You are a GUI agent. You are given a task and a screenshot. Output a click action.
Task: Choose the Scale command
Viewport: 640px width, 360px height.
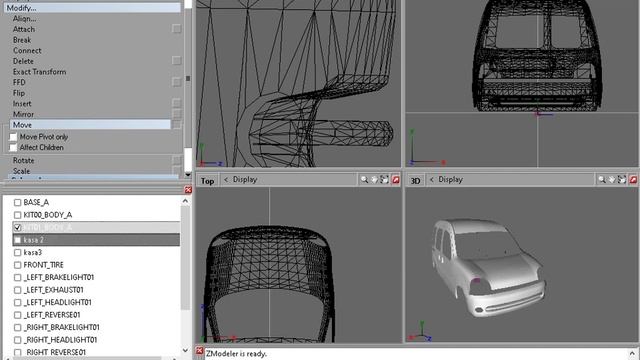coord(21,171)
